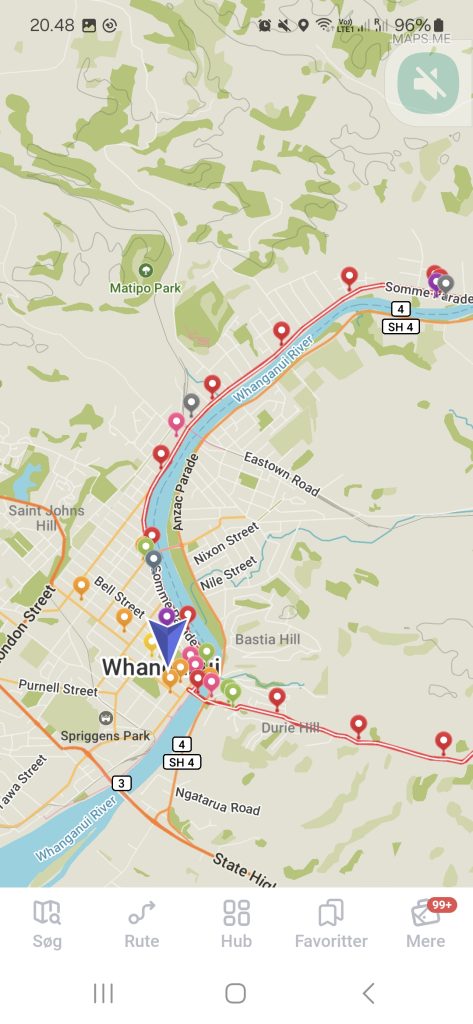The image size is (473, 1024).
Task: Open the Søg search tab
Action: (47, 924)
